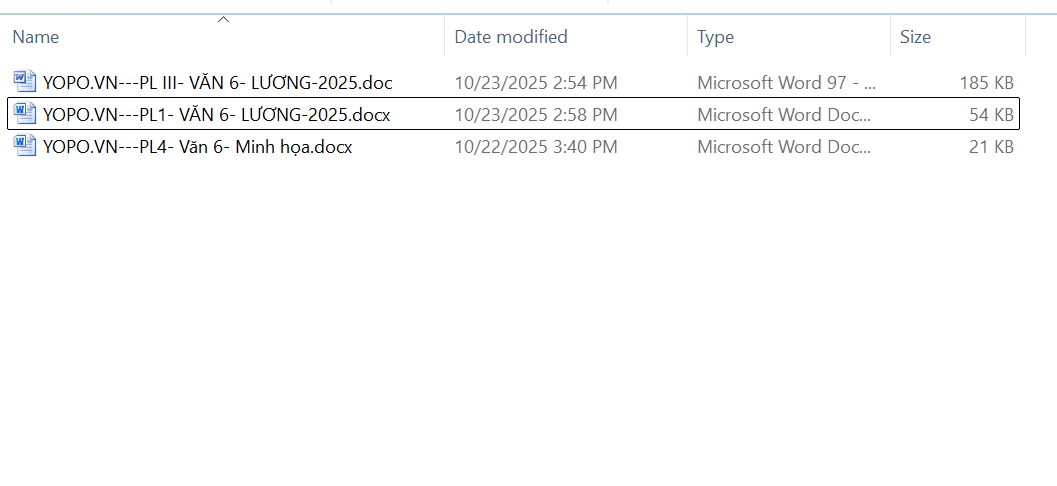The height and width of the screenshot is (486, 1057).
Task: Sort files by the Size column header
Action: [x=915, y=37]
